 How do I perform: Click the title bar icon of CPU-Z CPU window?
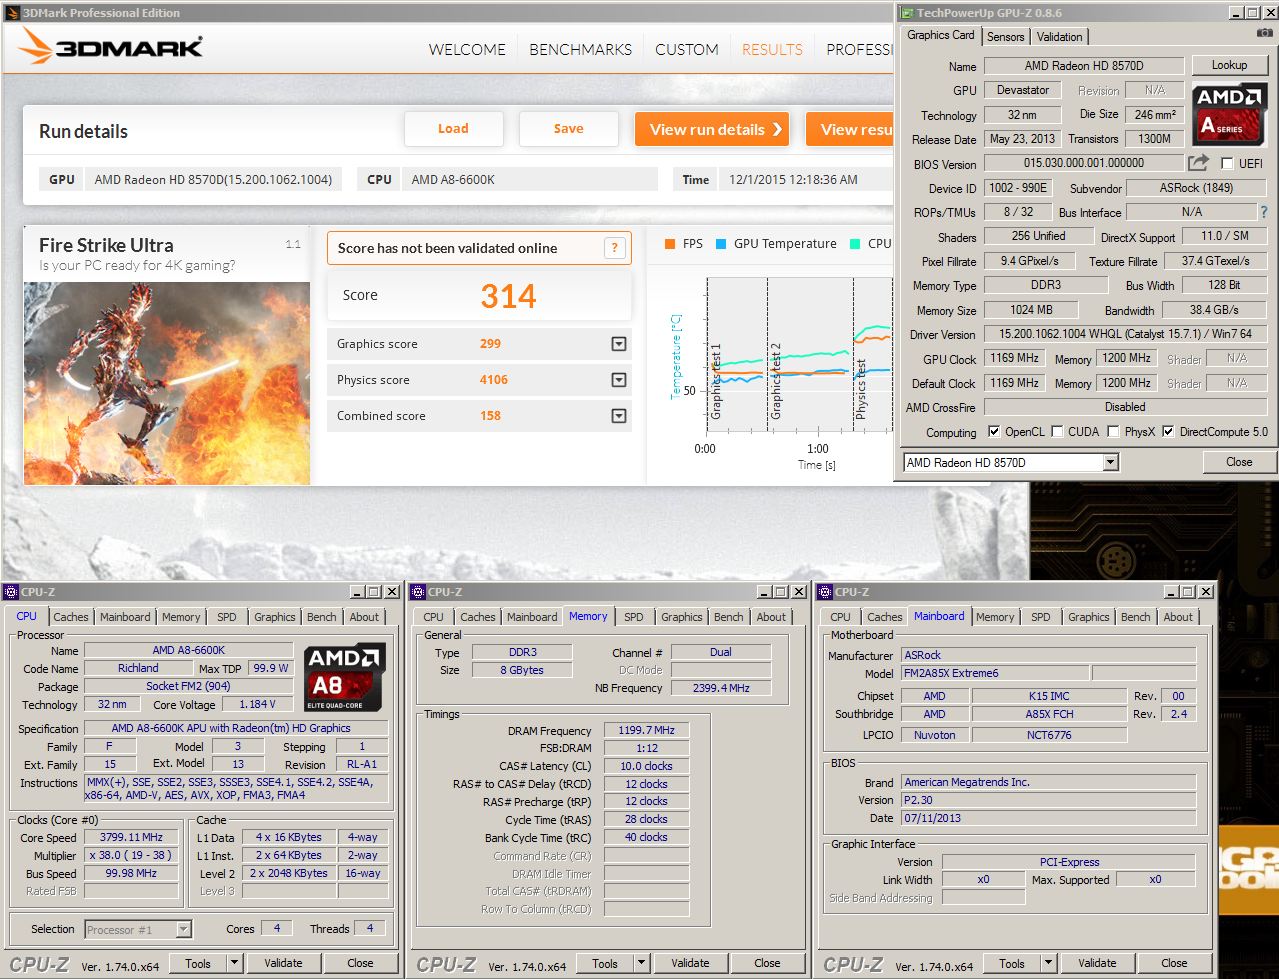11,591
